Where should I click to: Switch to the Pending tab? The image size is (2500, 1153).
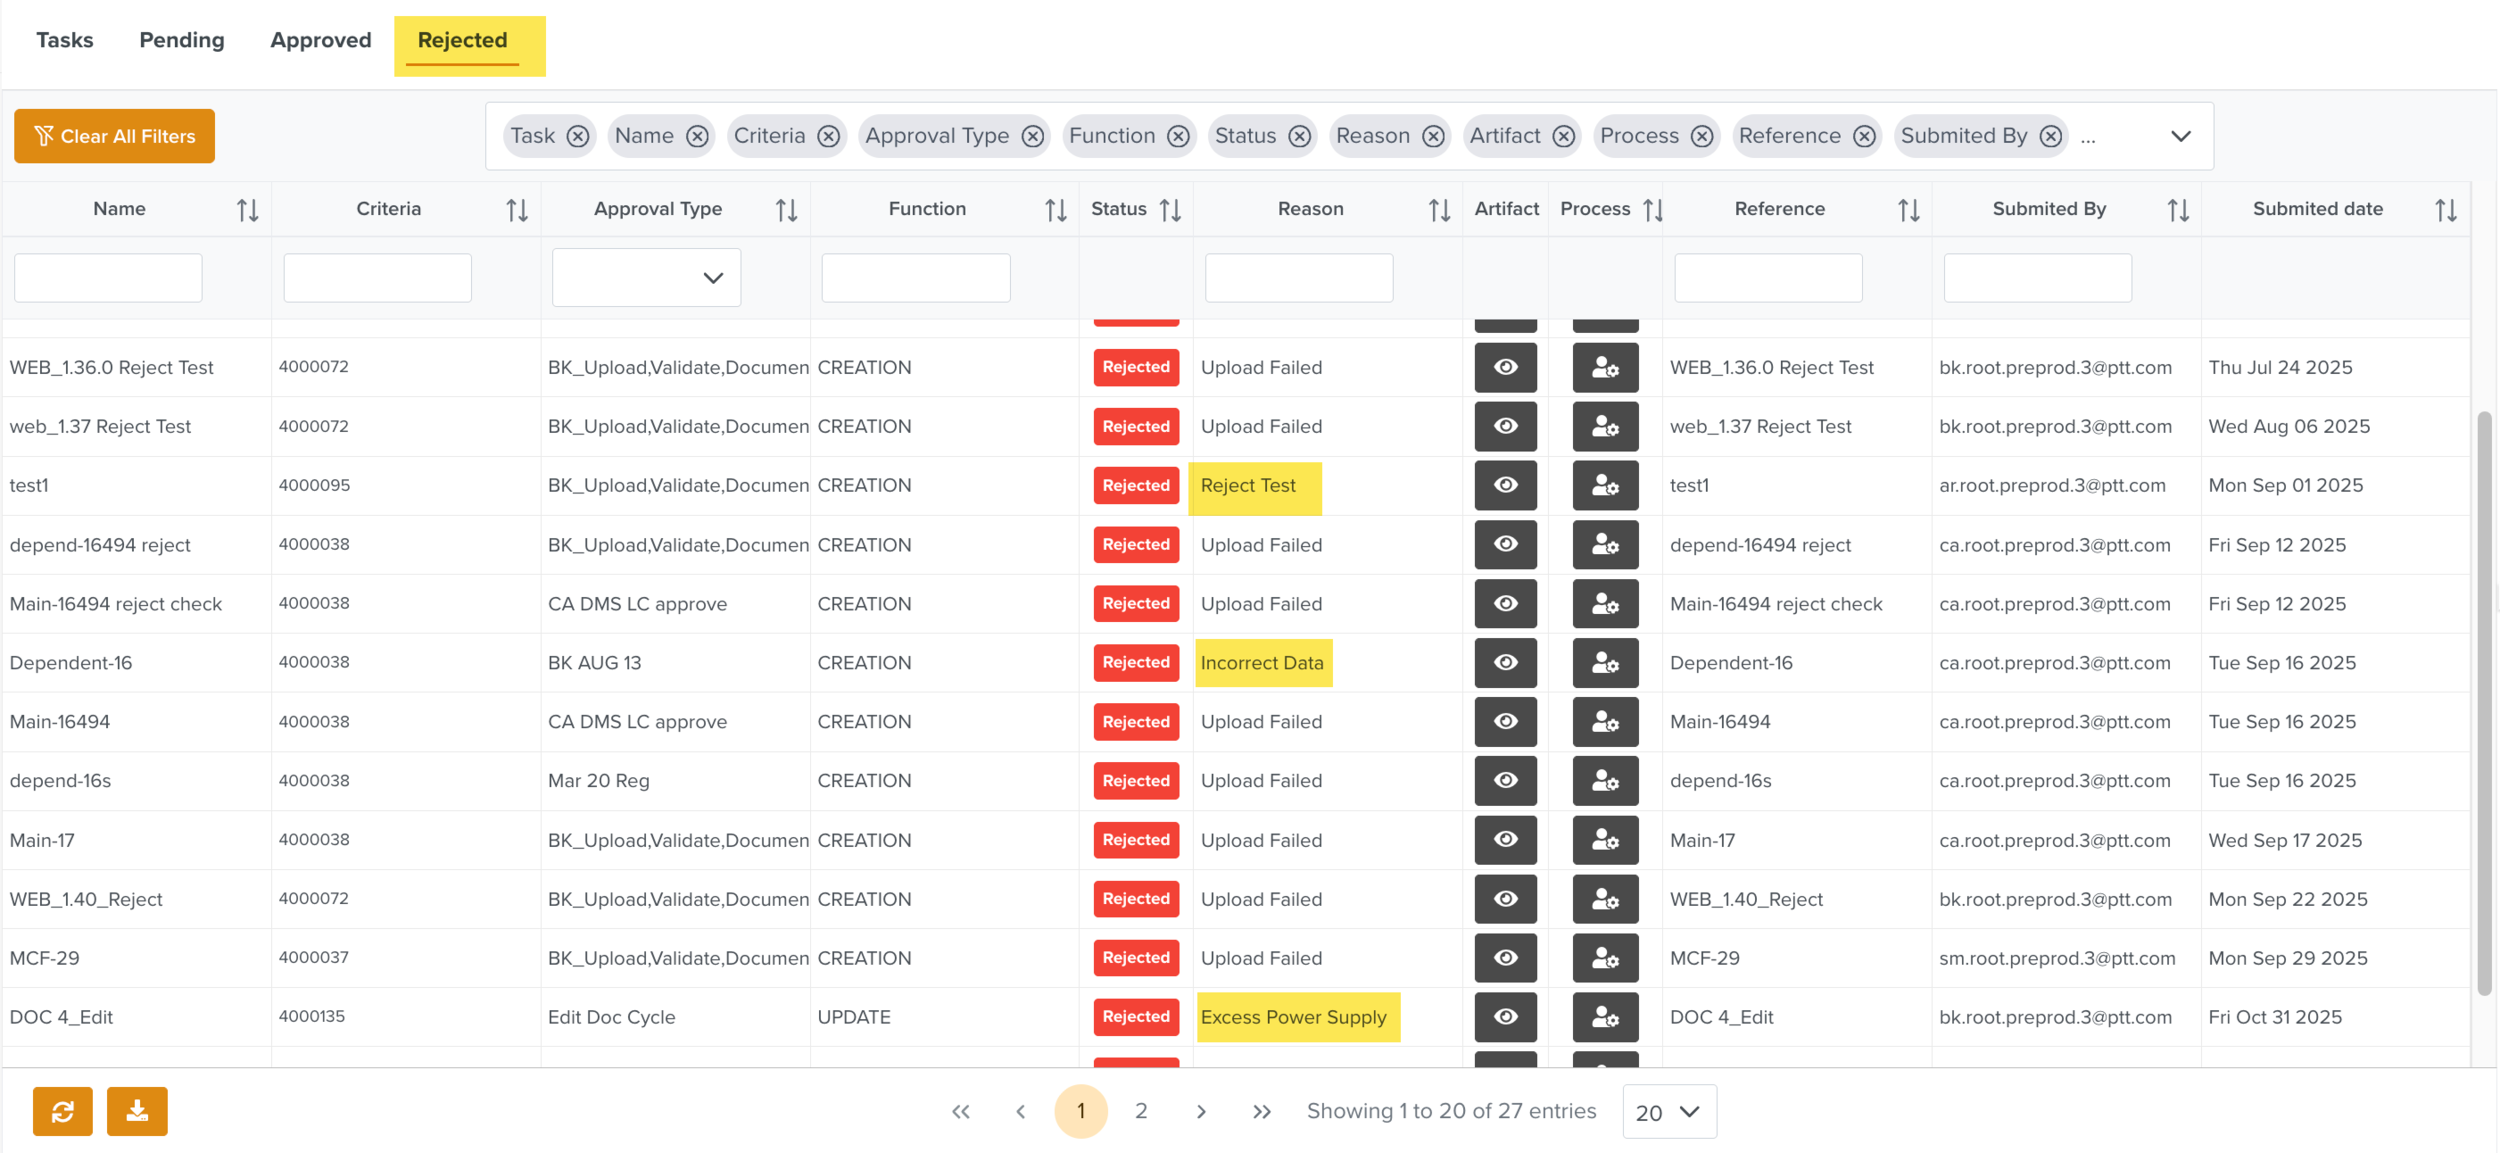point(181,40)
